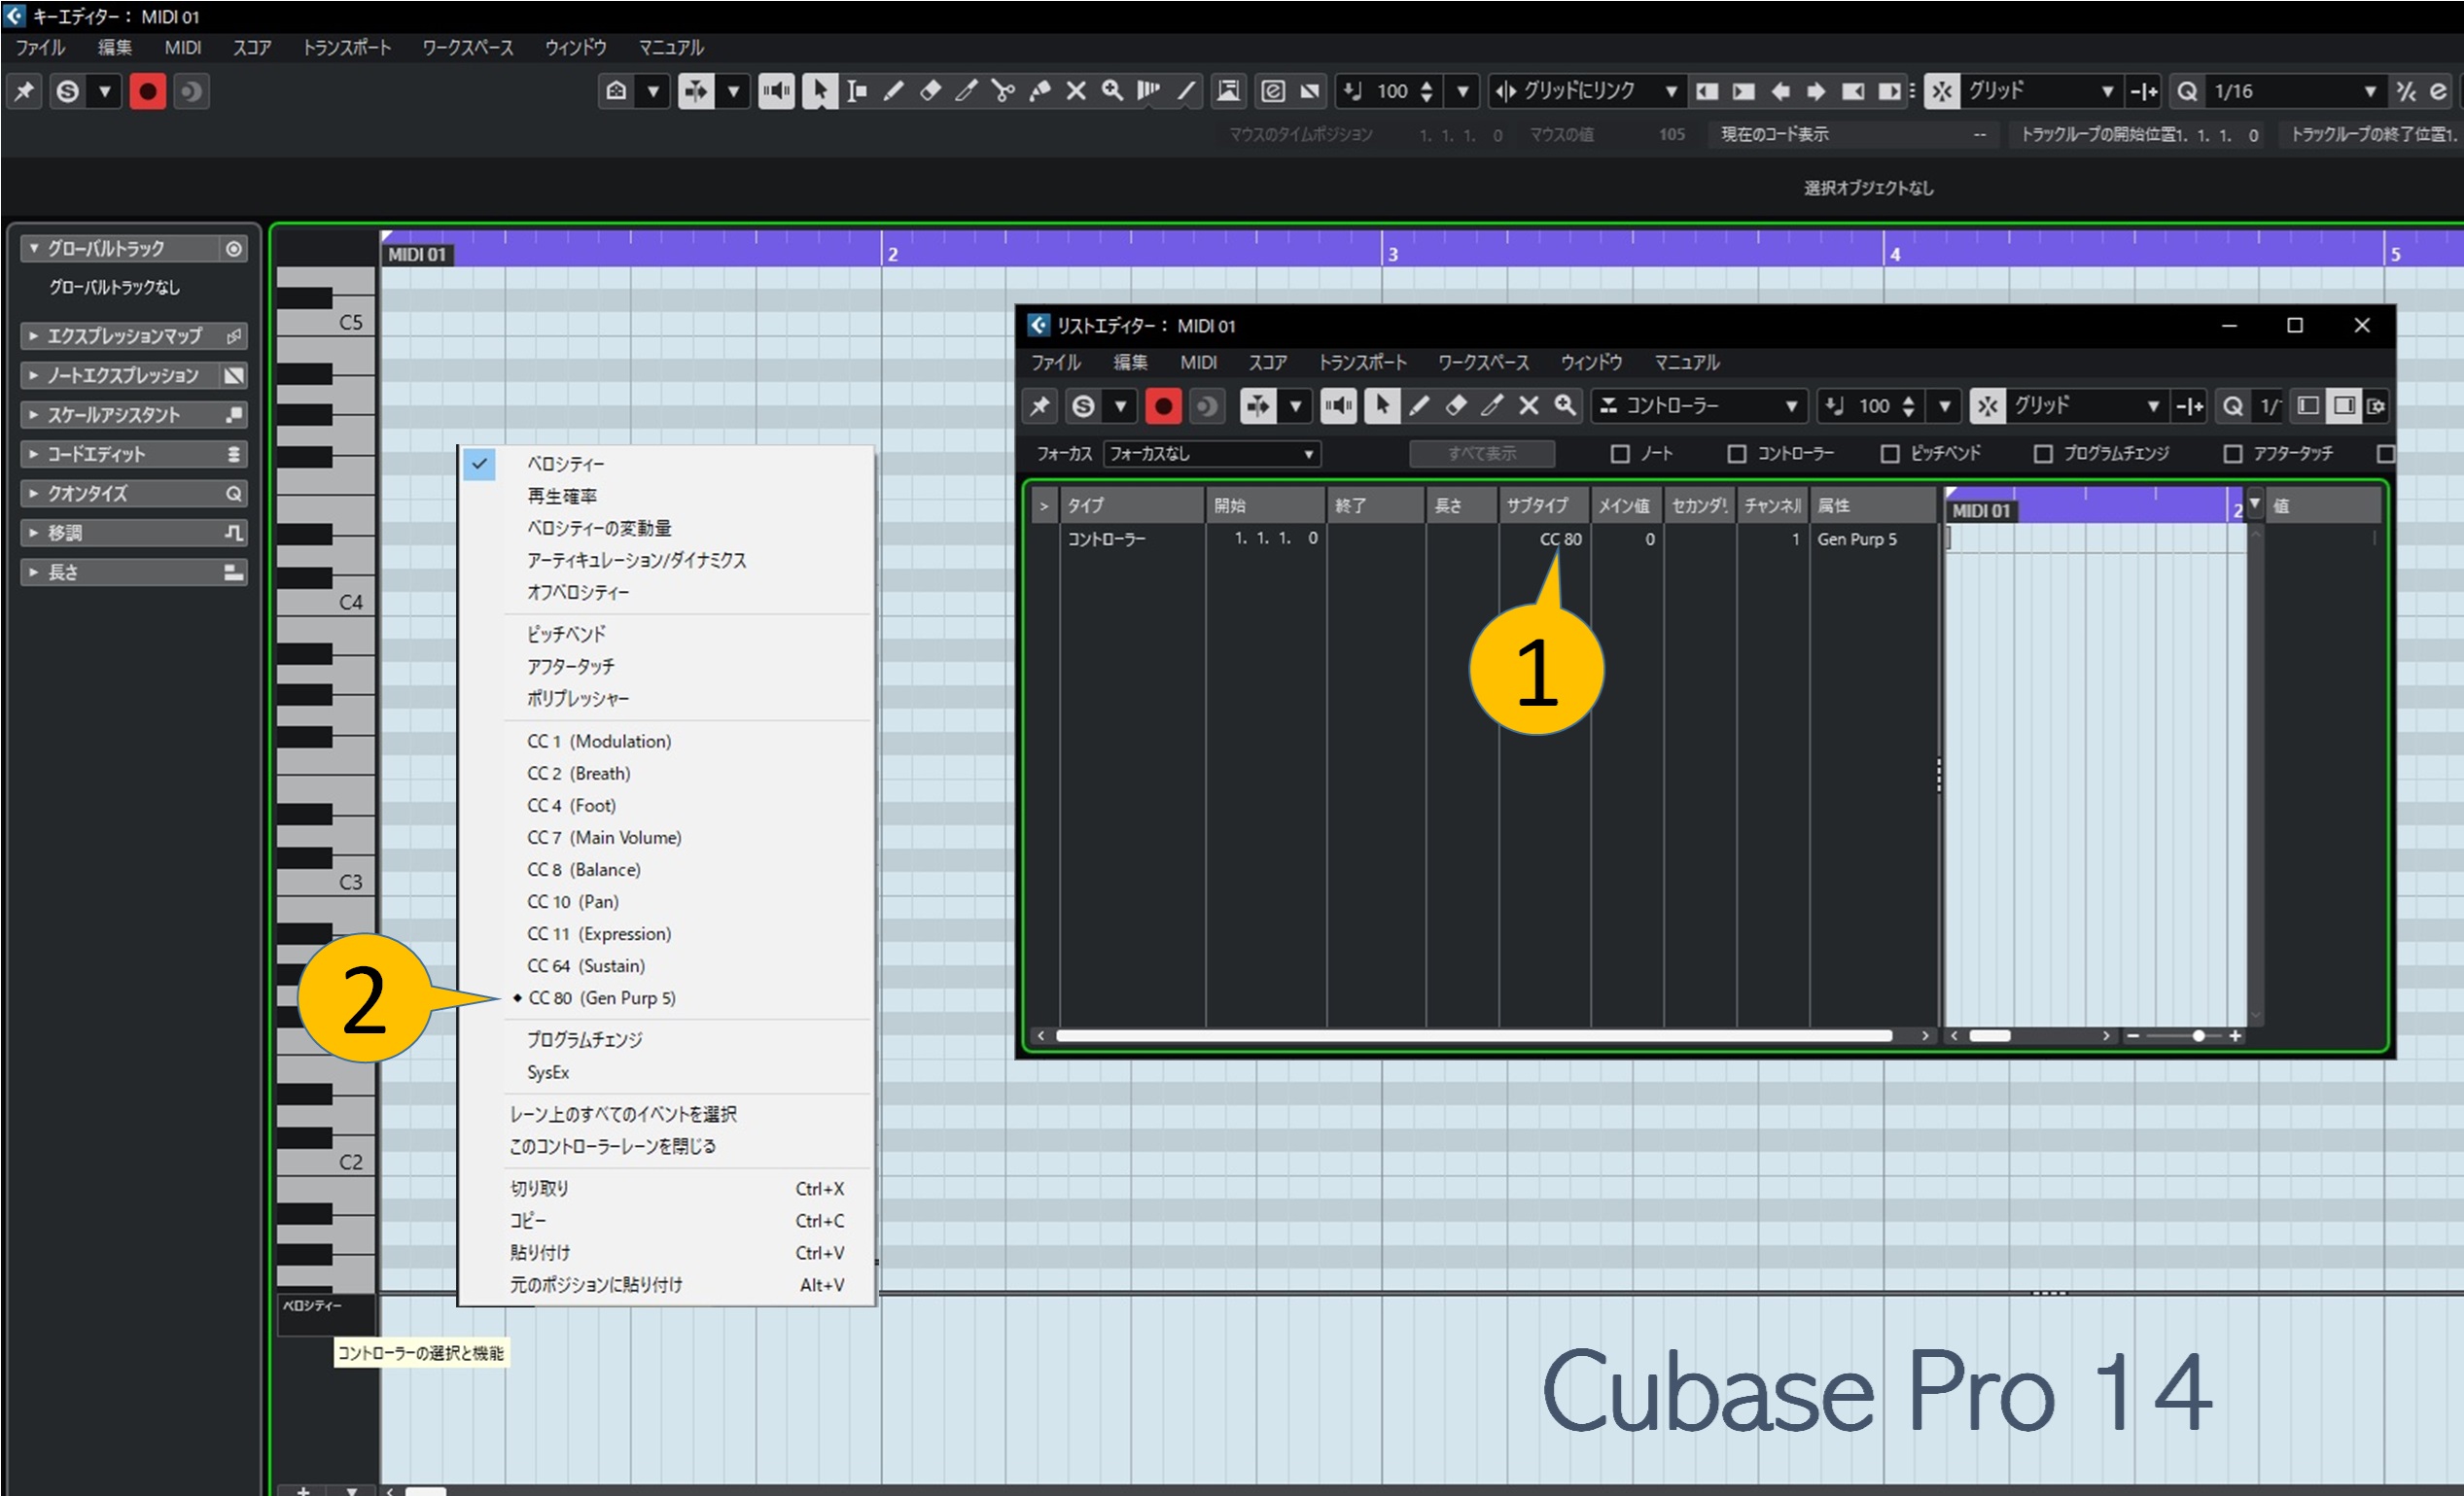This screenshot has height=1496, width=2464.
Task: Click the MIDI 01 part label in List Editor ruler
Action: point(1980,511)
